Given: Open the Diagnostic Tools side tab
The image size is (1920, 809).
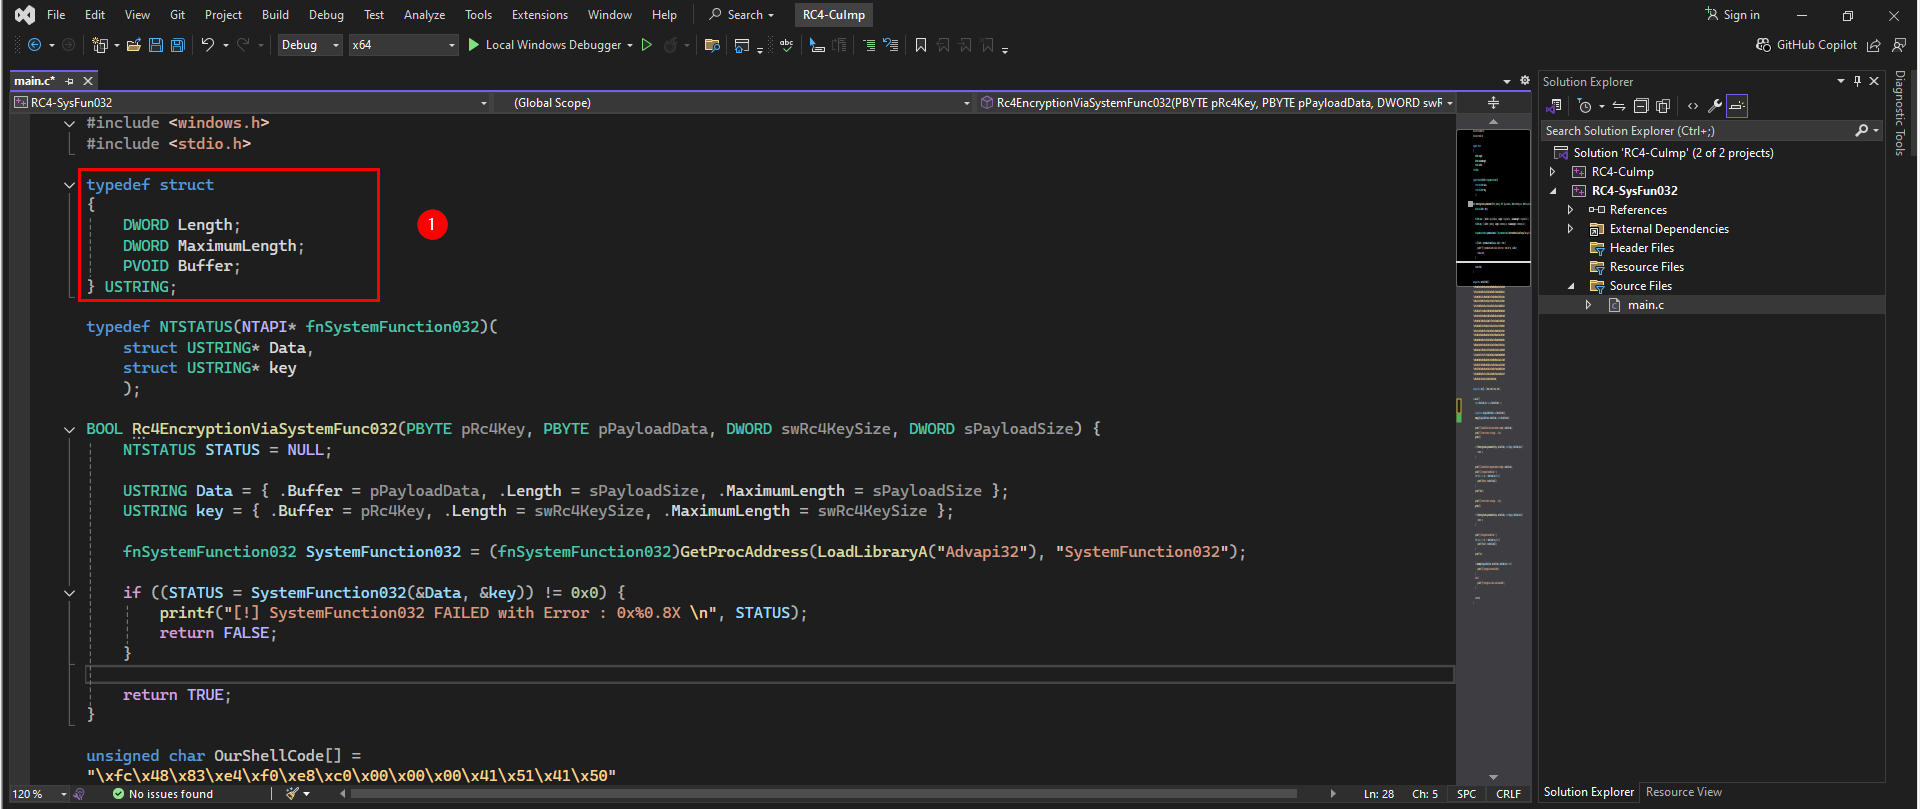Looking at the screenshot, I should 1900,112.
